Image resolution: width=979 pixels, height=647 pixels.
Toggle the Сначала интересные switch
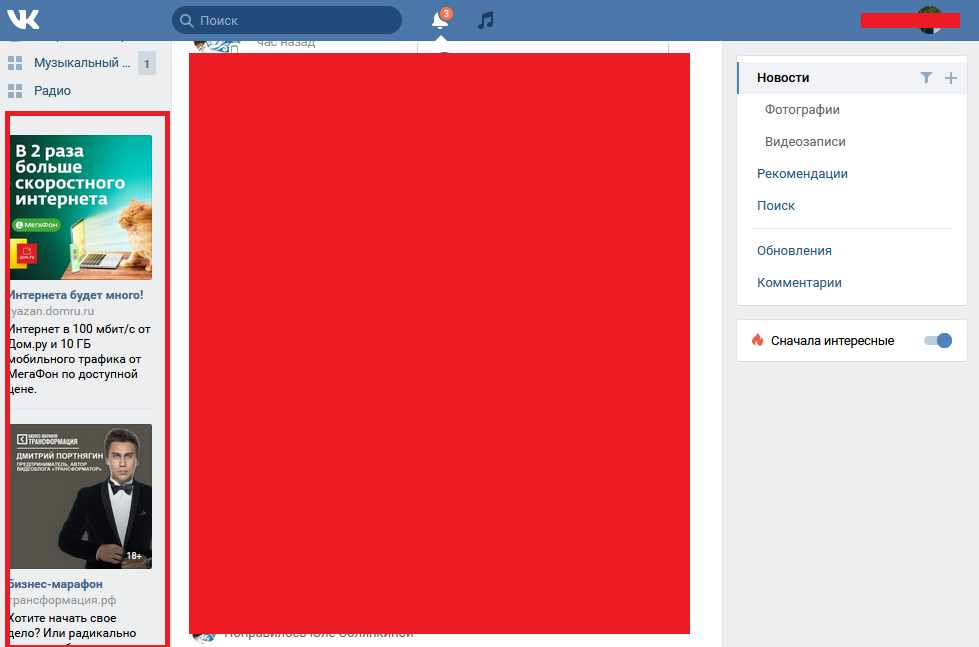coord(938,340)
